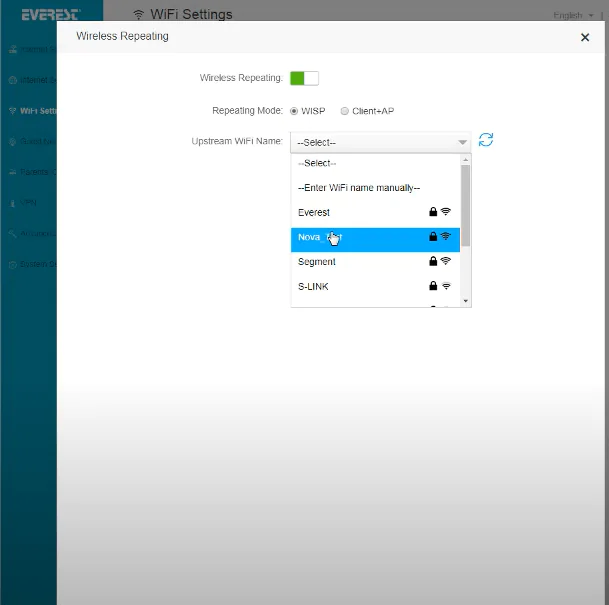Viewport: 609px width, 605px height.
Task: Select the Everest network
Action: (x=375, y=212)
